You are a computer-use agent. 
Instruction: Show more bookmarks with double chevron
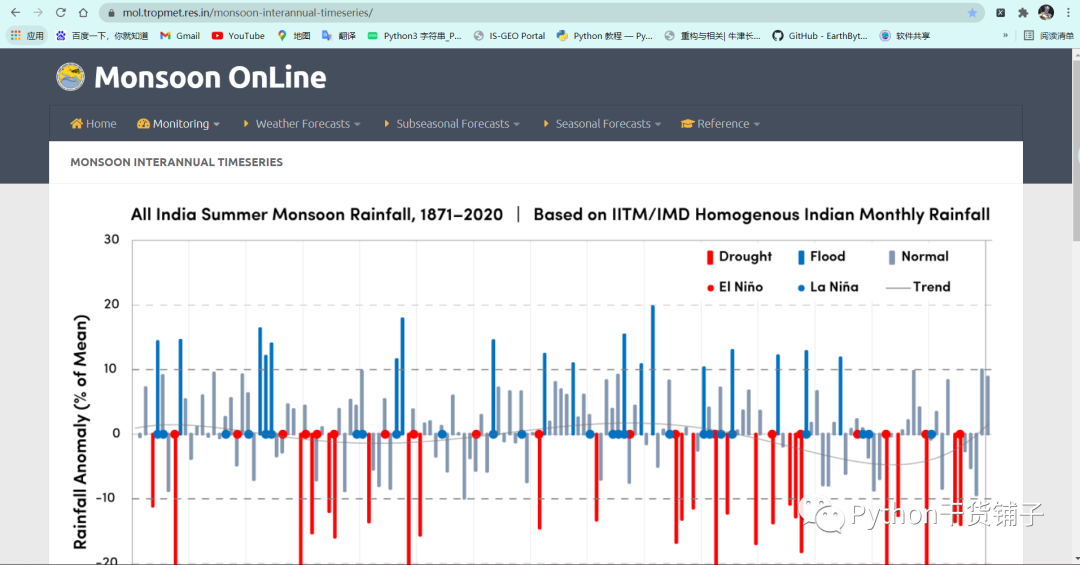point(1005,36)
